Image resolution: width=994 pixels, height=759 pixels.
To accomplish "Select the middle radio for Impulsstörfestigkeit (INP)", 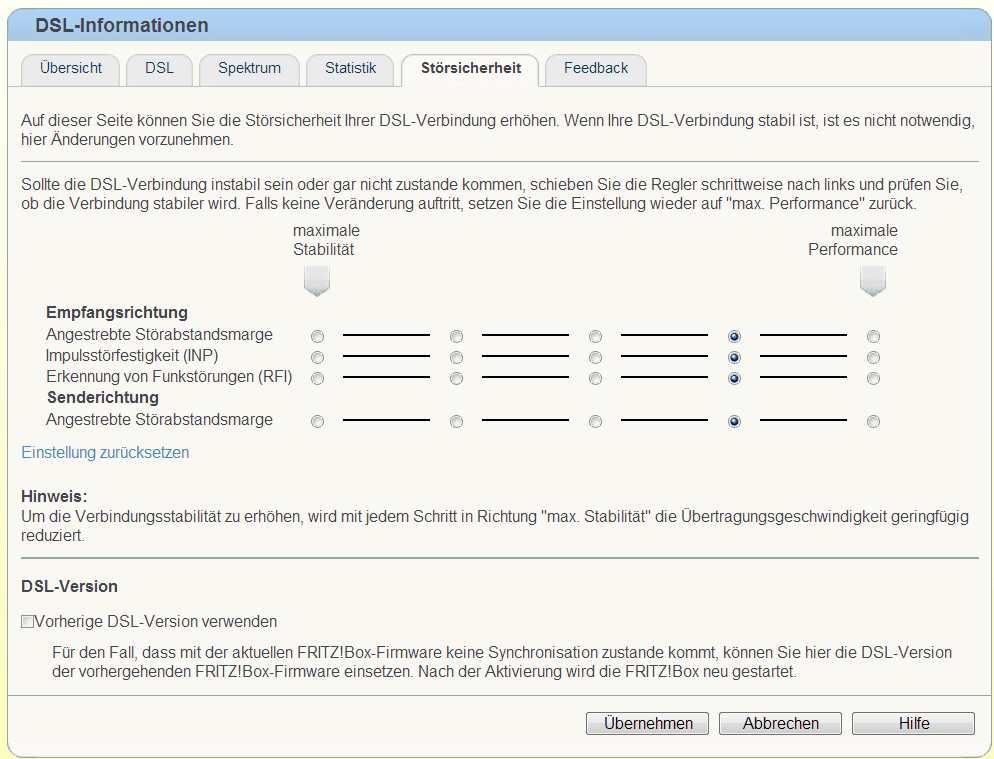I will (596, 357).
